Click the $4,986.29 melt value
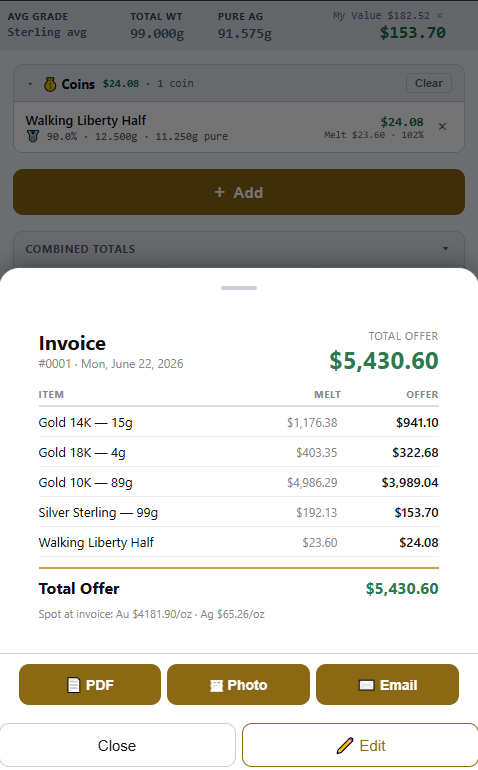 (x=312, y=482)
